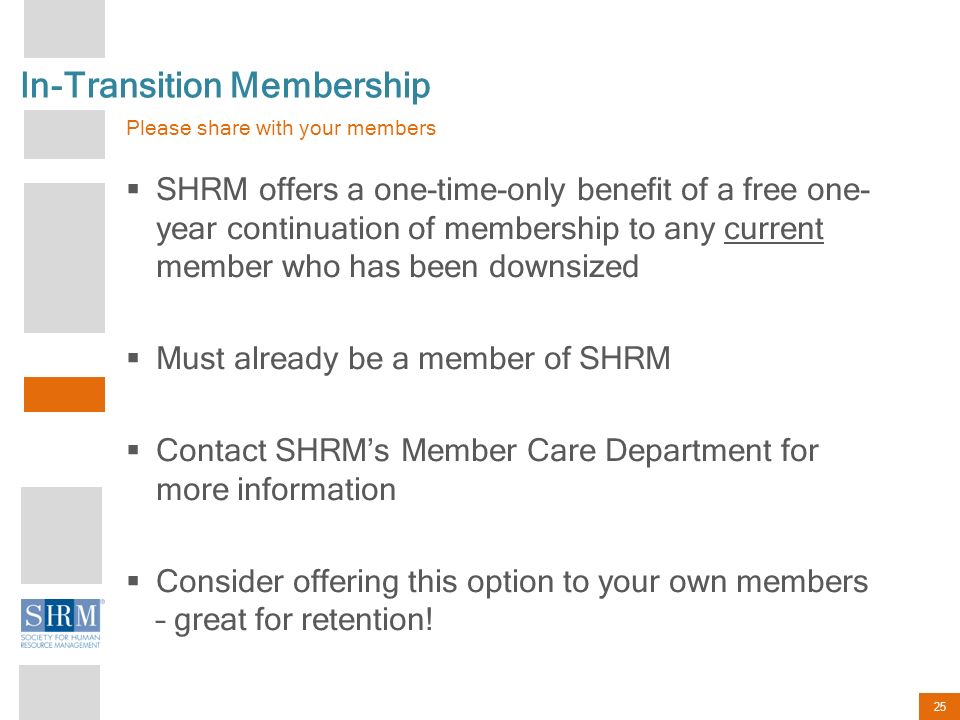Click the first bullet marker before SHRM offers
Image resolution: width=960 pixels, height=720 pixels.
pos(133,188)
